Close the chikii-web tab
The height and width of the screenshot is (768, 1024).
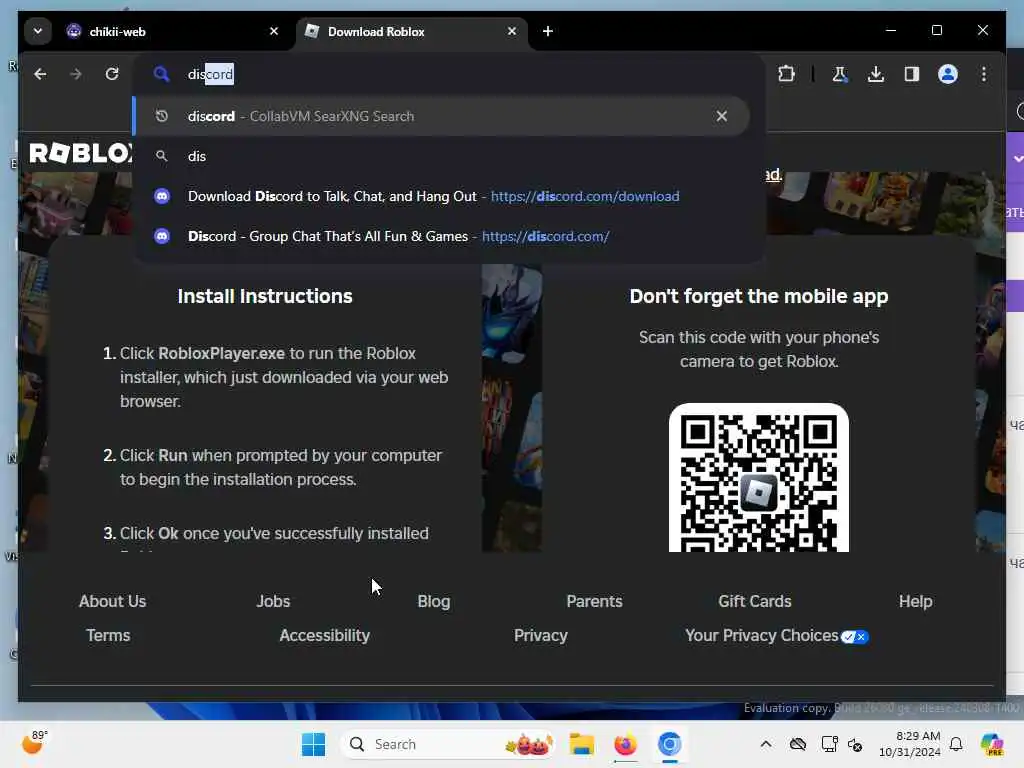pos(274,31)
